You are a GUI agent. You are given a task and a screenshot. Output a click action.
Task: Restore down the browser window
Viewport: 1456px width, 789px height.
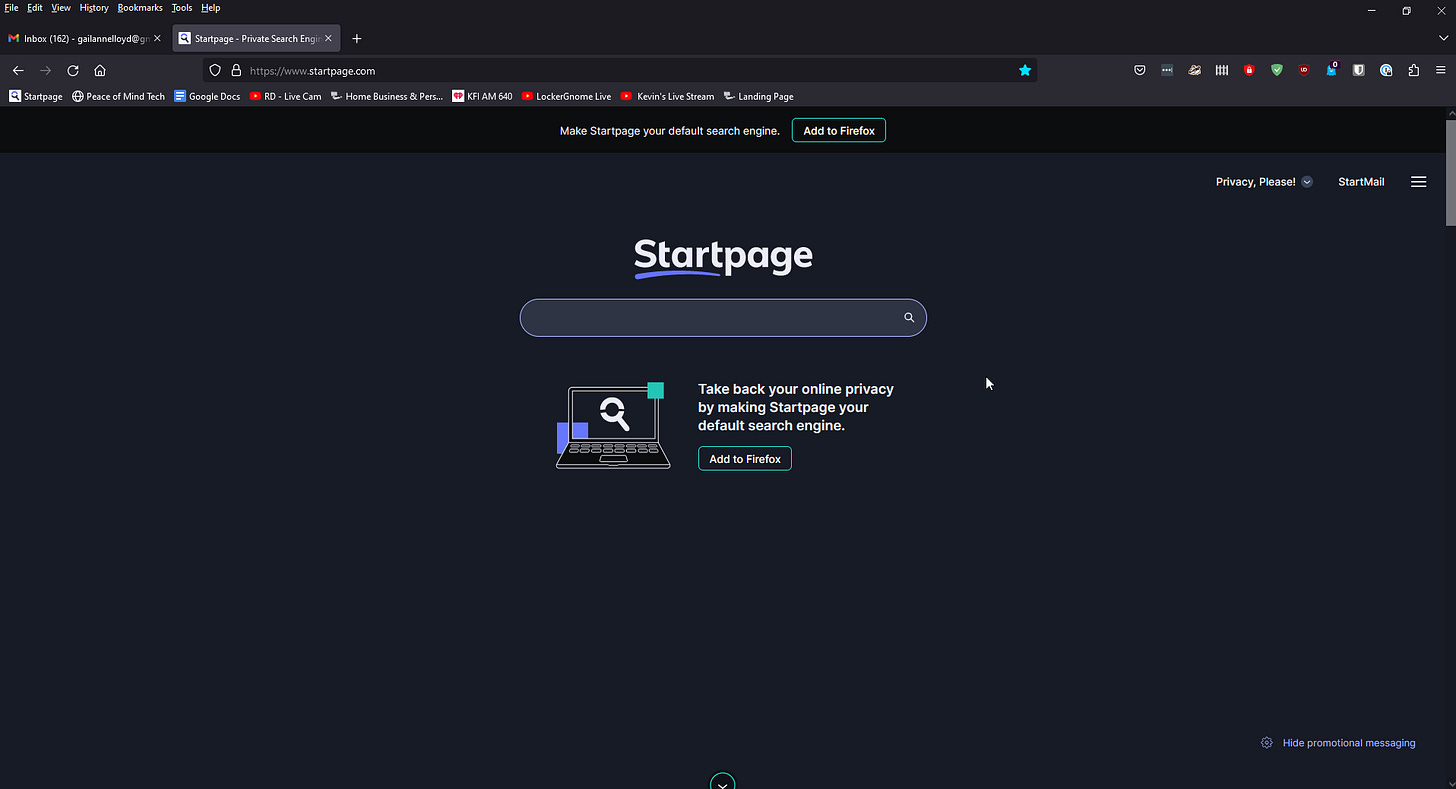[x=1407, y=11]
